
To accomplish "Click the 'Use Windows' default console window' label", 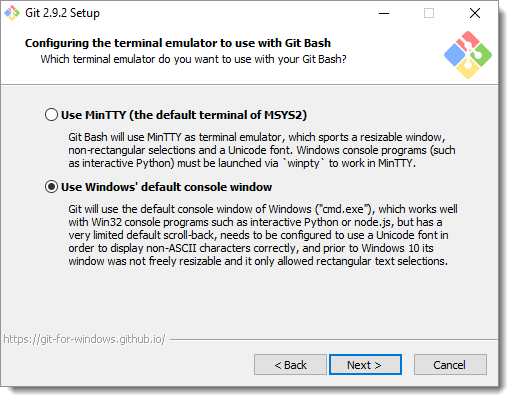I will (x=166, y=187).
